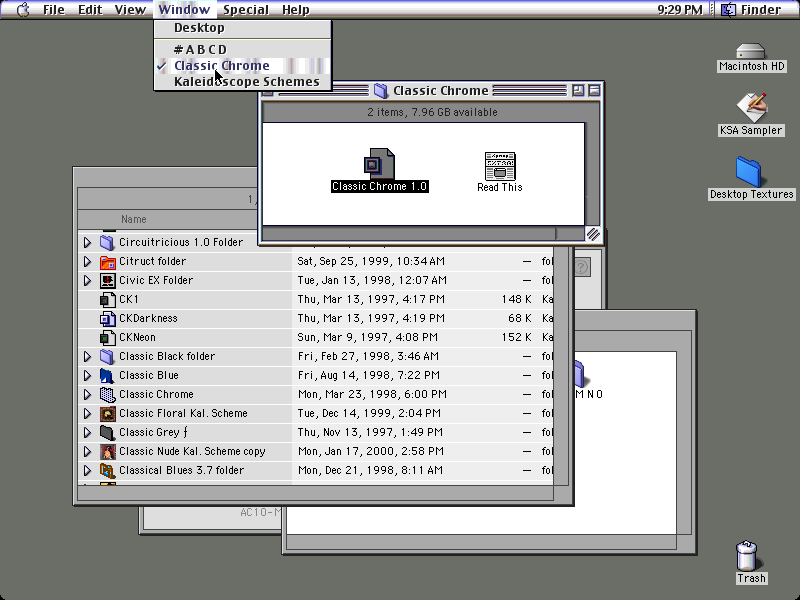Select the CK1 scheme file icon
This screenshot has width=800, height=600.
coord(107,299)
